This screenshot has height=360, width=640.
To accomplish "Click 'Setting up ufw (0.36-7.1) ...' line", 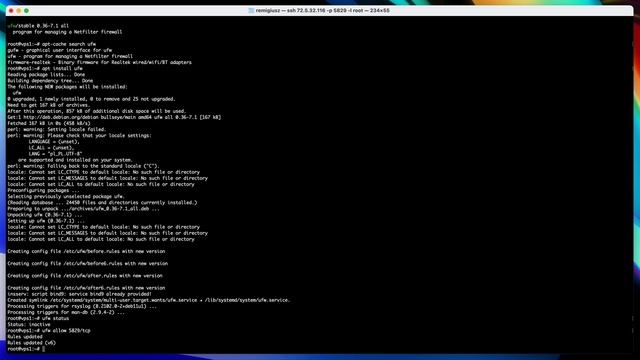I will (46, 221).
